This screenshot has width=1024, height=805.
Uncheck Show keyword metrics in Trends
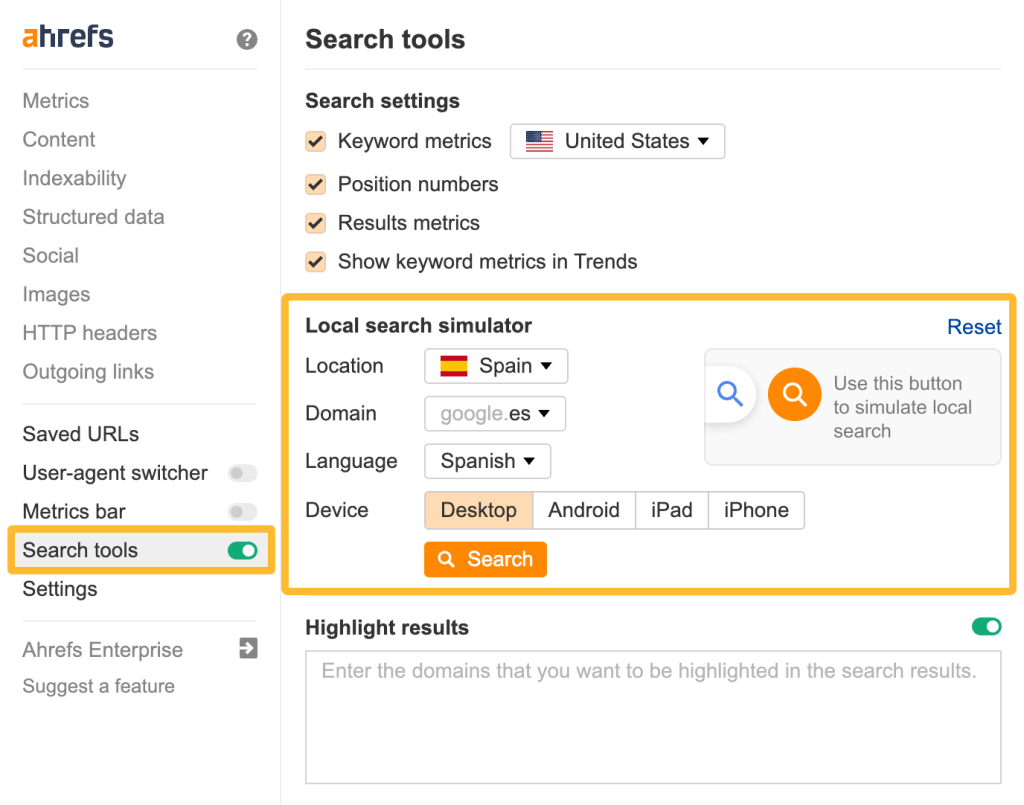point(315,261)
